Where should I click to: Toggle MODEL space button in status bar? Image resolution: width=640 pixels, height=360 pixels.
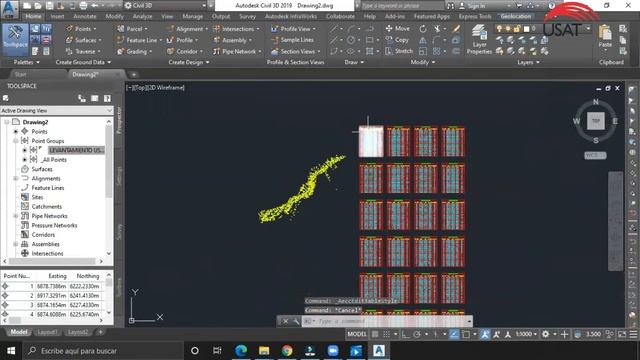(x=357, y=334)
